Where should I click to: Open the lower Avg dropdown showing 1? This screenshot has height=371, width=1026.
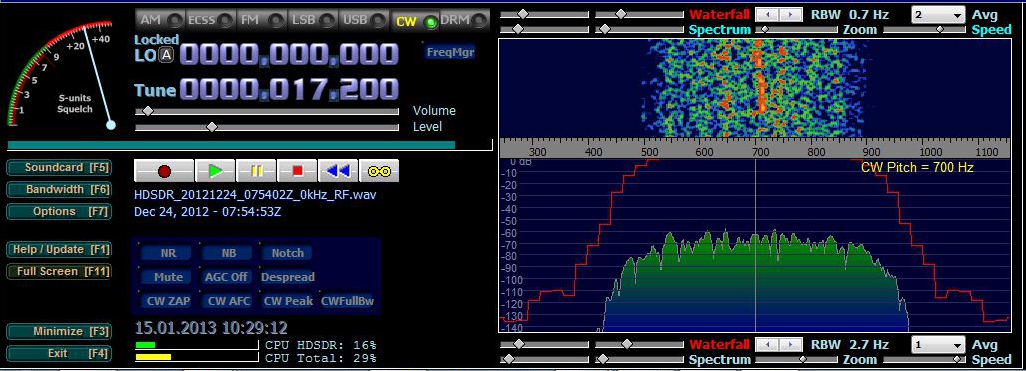938,345
